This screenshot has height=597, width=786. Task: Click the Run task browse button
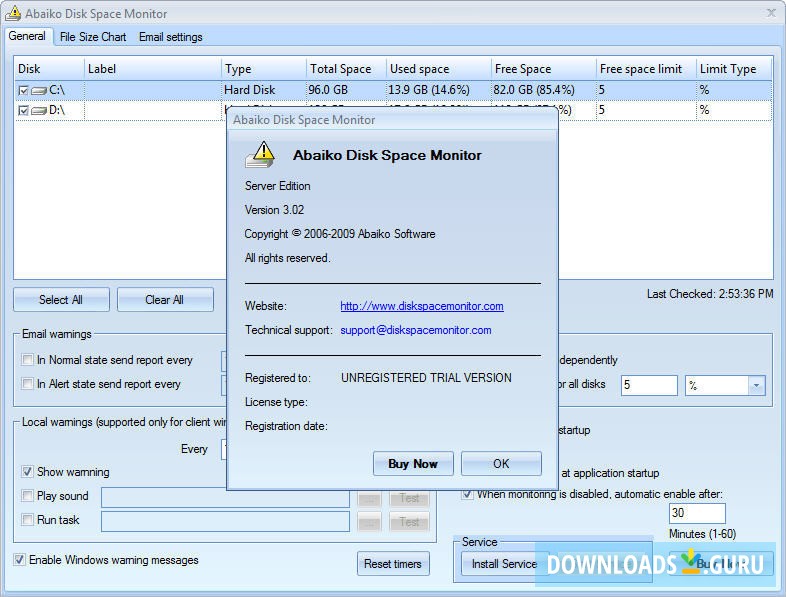(x=369, y=522)
